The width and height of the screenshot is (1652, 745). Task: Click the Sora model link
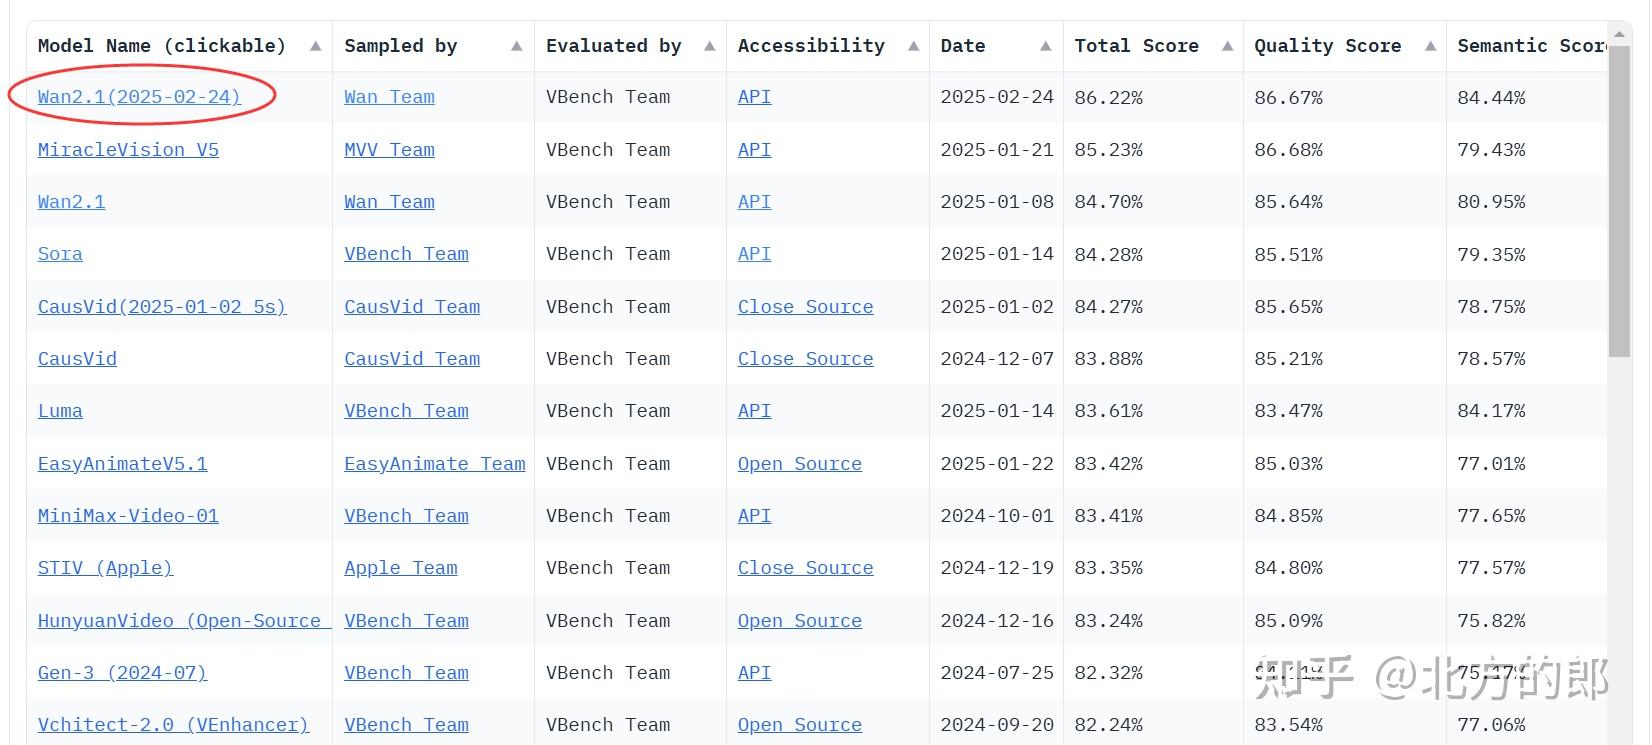(60, 254)
